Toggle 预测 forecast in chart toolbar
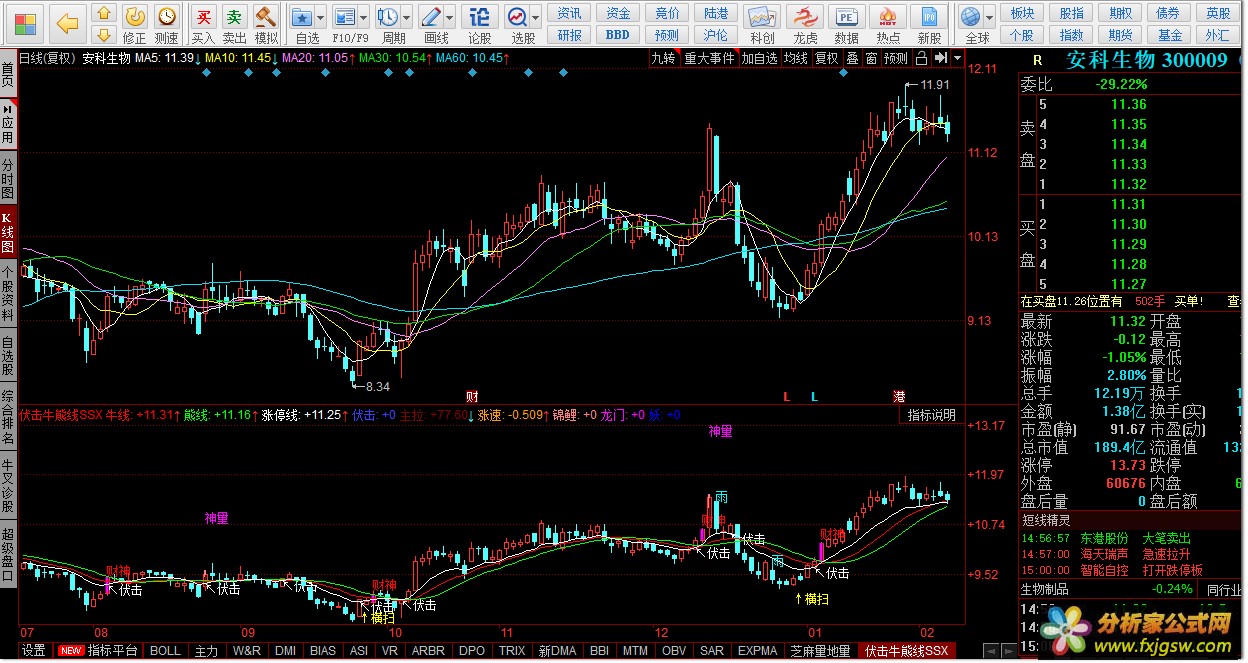Screen dimensions: 1248x663 click(896, 58)
